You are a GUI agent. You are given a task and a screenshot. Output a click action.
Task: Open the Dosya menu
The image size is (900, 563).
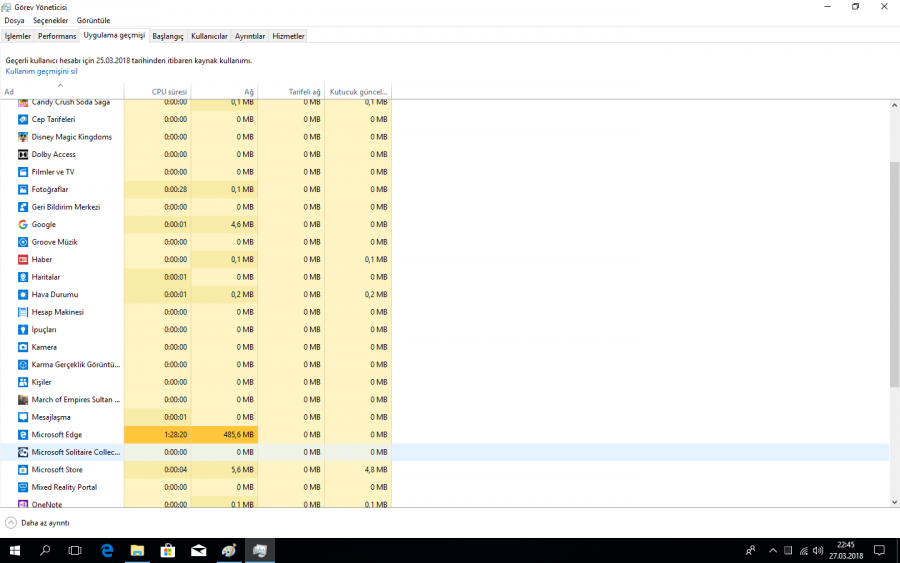(x=14, y=21)
